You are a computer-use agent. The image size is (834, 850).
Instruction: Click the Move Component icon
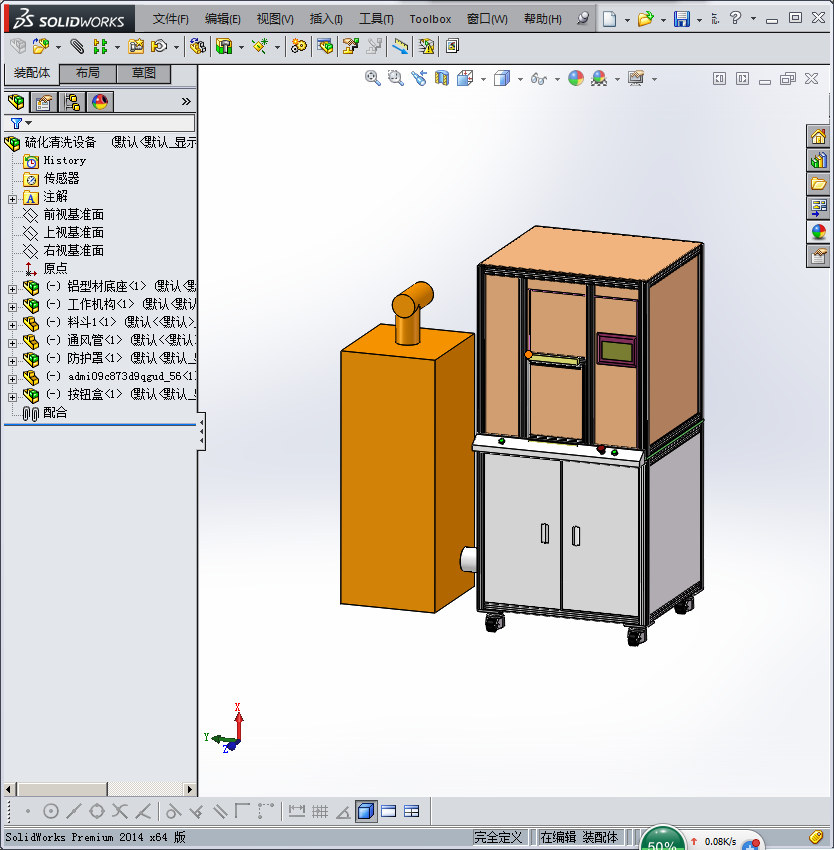click(x=159, y=46)
